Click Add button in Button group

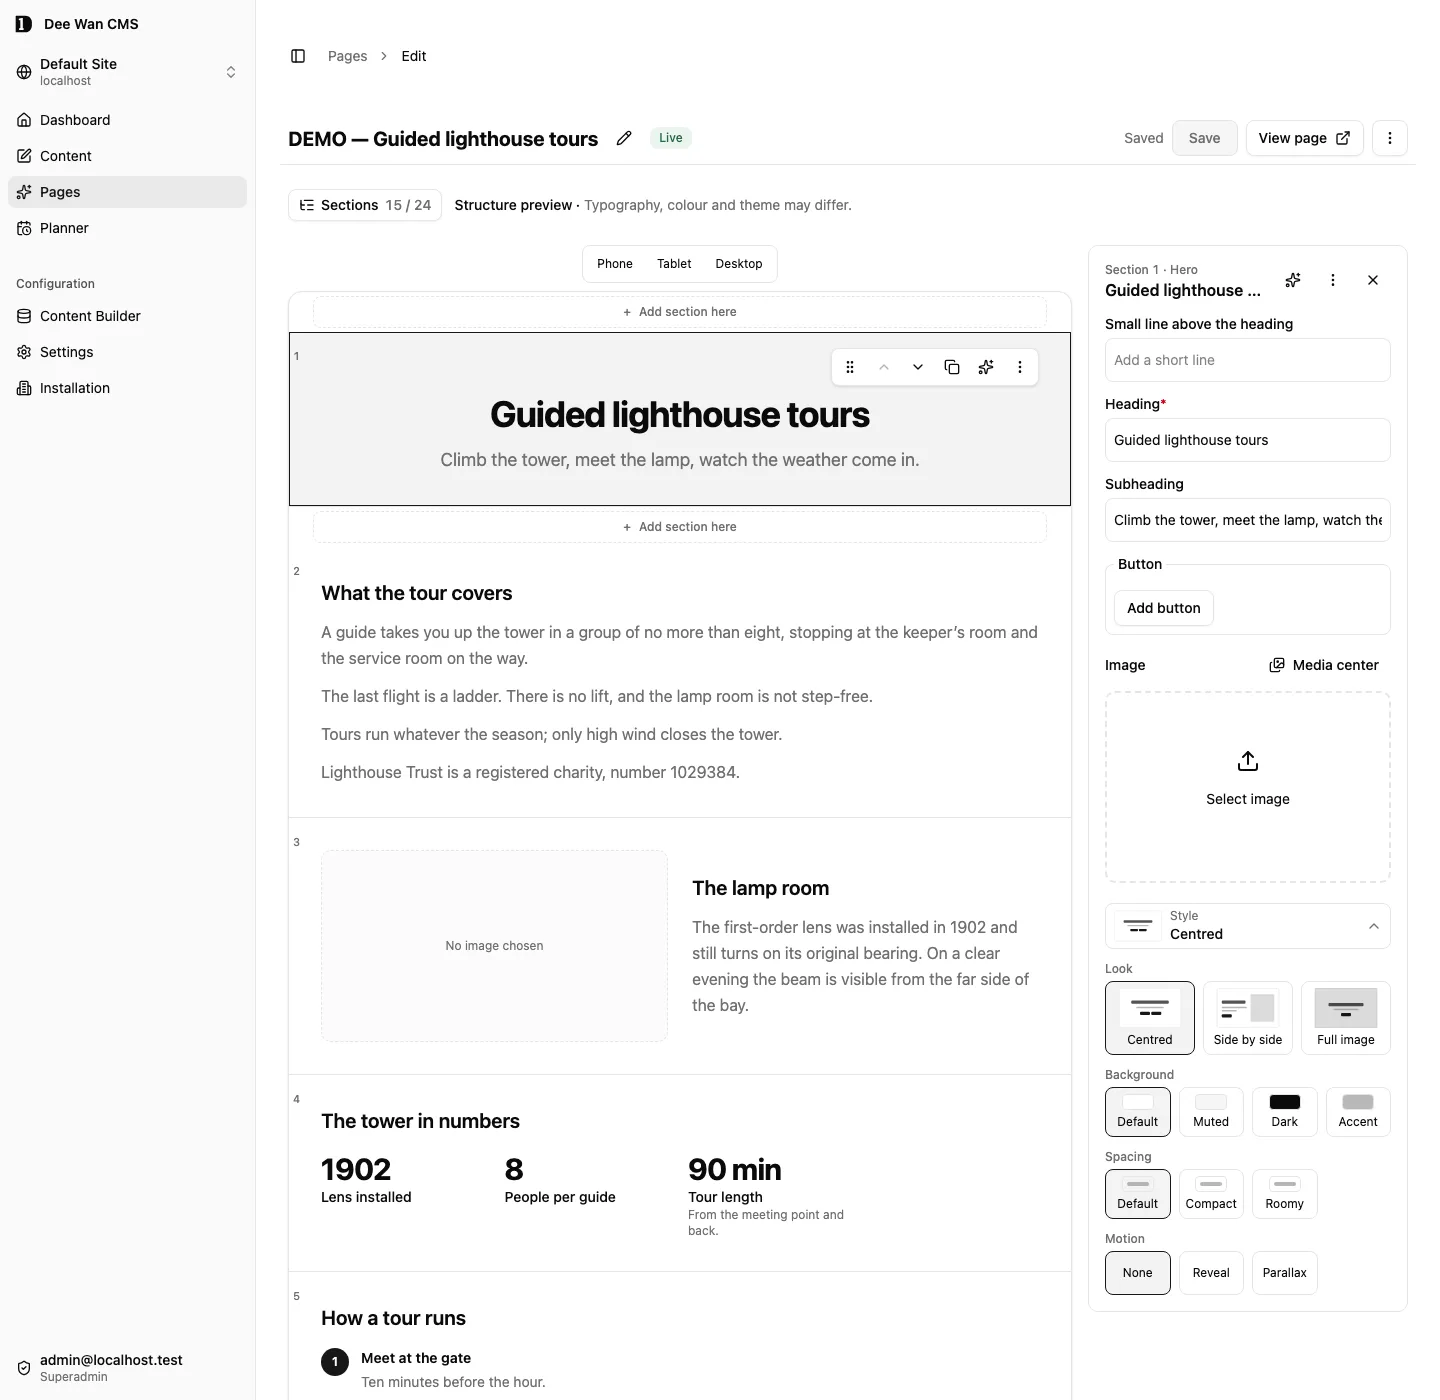pyautogui.click(x=1164, y=608)
